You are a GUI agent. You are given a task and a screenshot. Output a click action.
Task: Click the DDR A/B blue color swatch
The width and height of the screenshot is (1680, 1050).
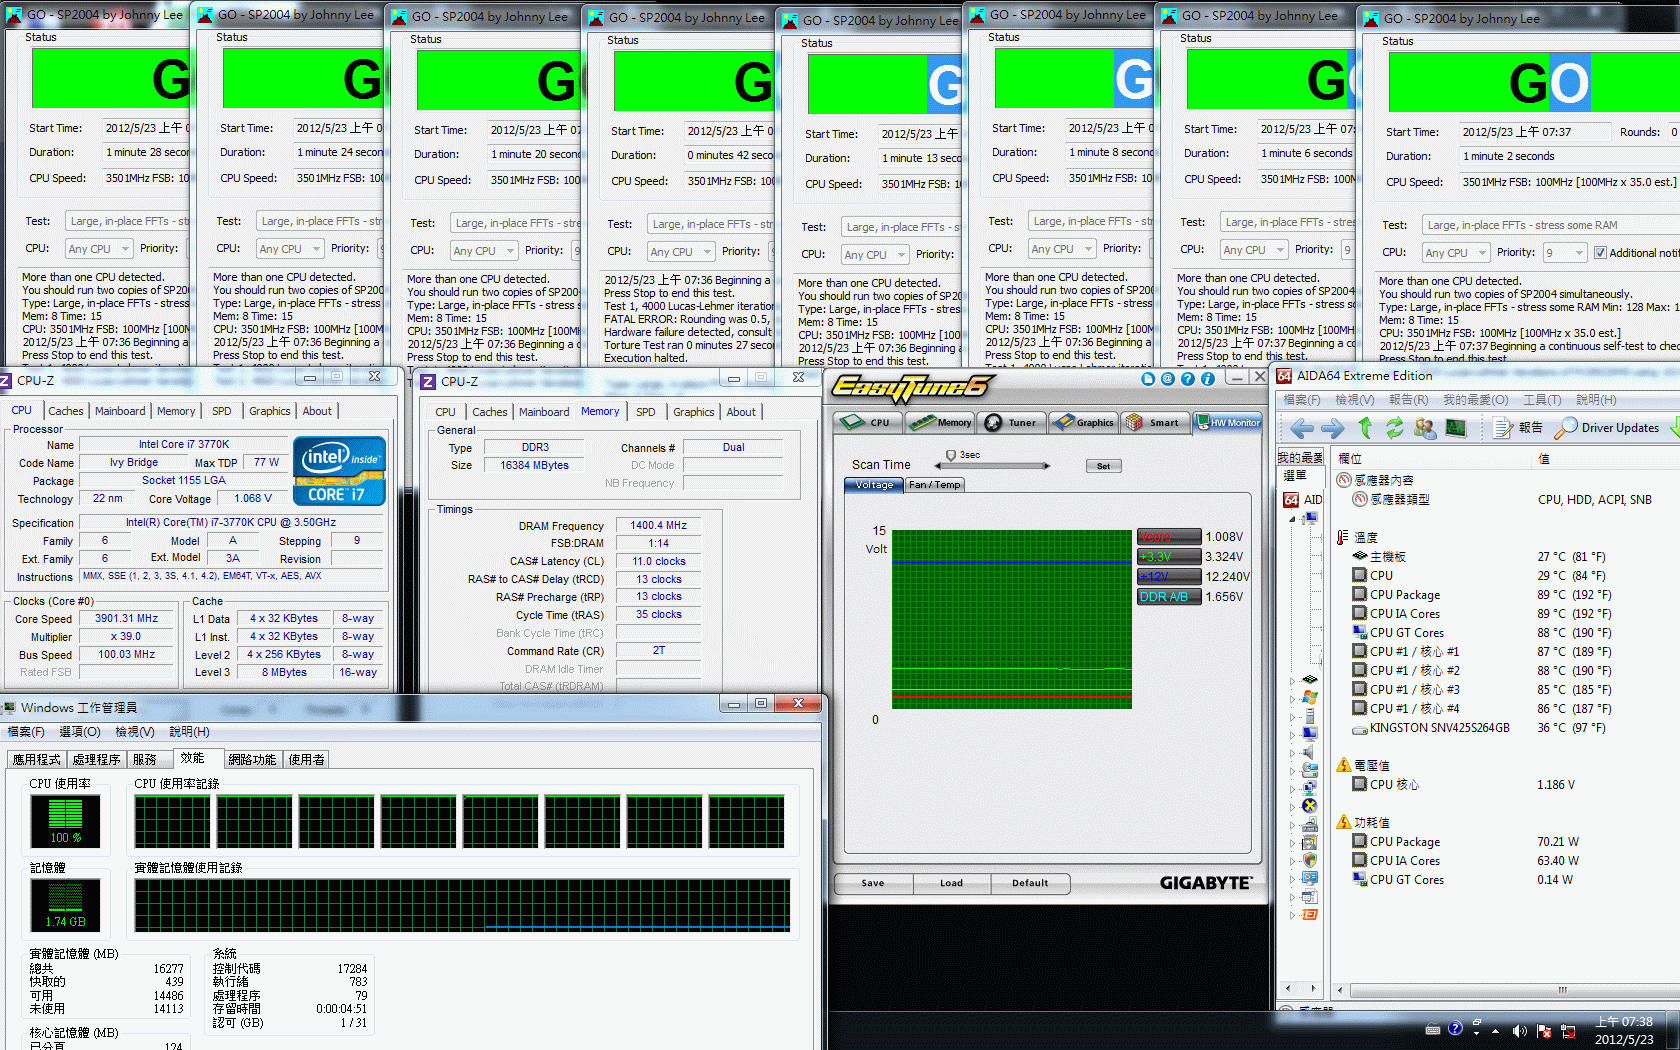1169,597
